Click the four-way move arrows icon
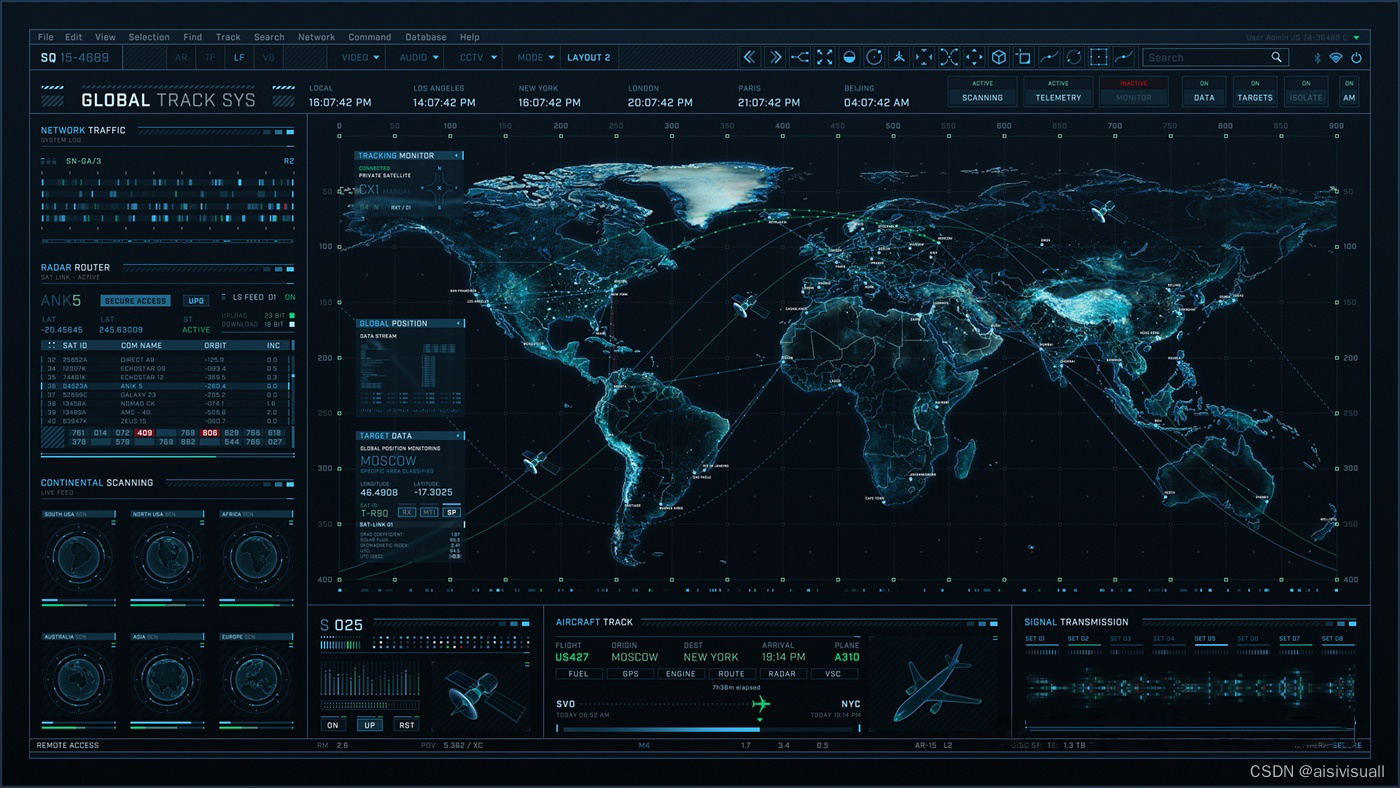The width and height of the screenshot is (1400, 788). [974, 57]
